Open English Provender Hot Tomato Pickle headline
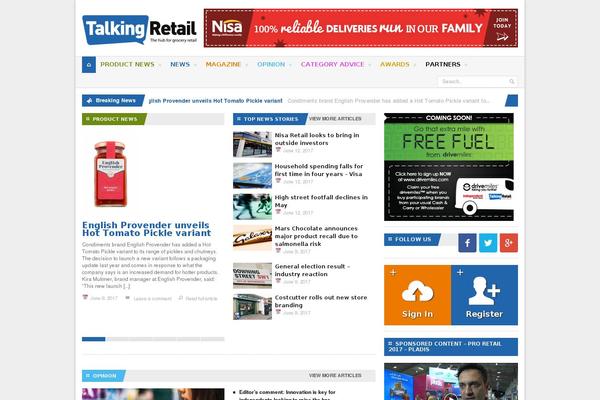This screenshot has width=600, height=400. (147, 229)
